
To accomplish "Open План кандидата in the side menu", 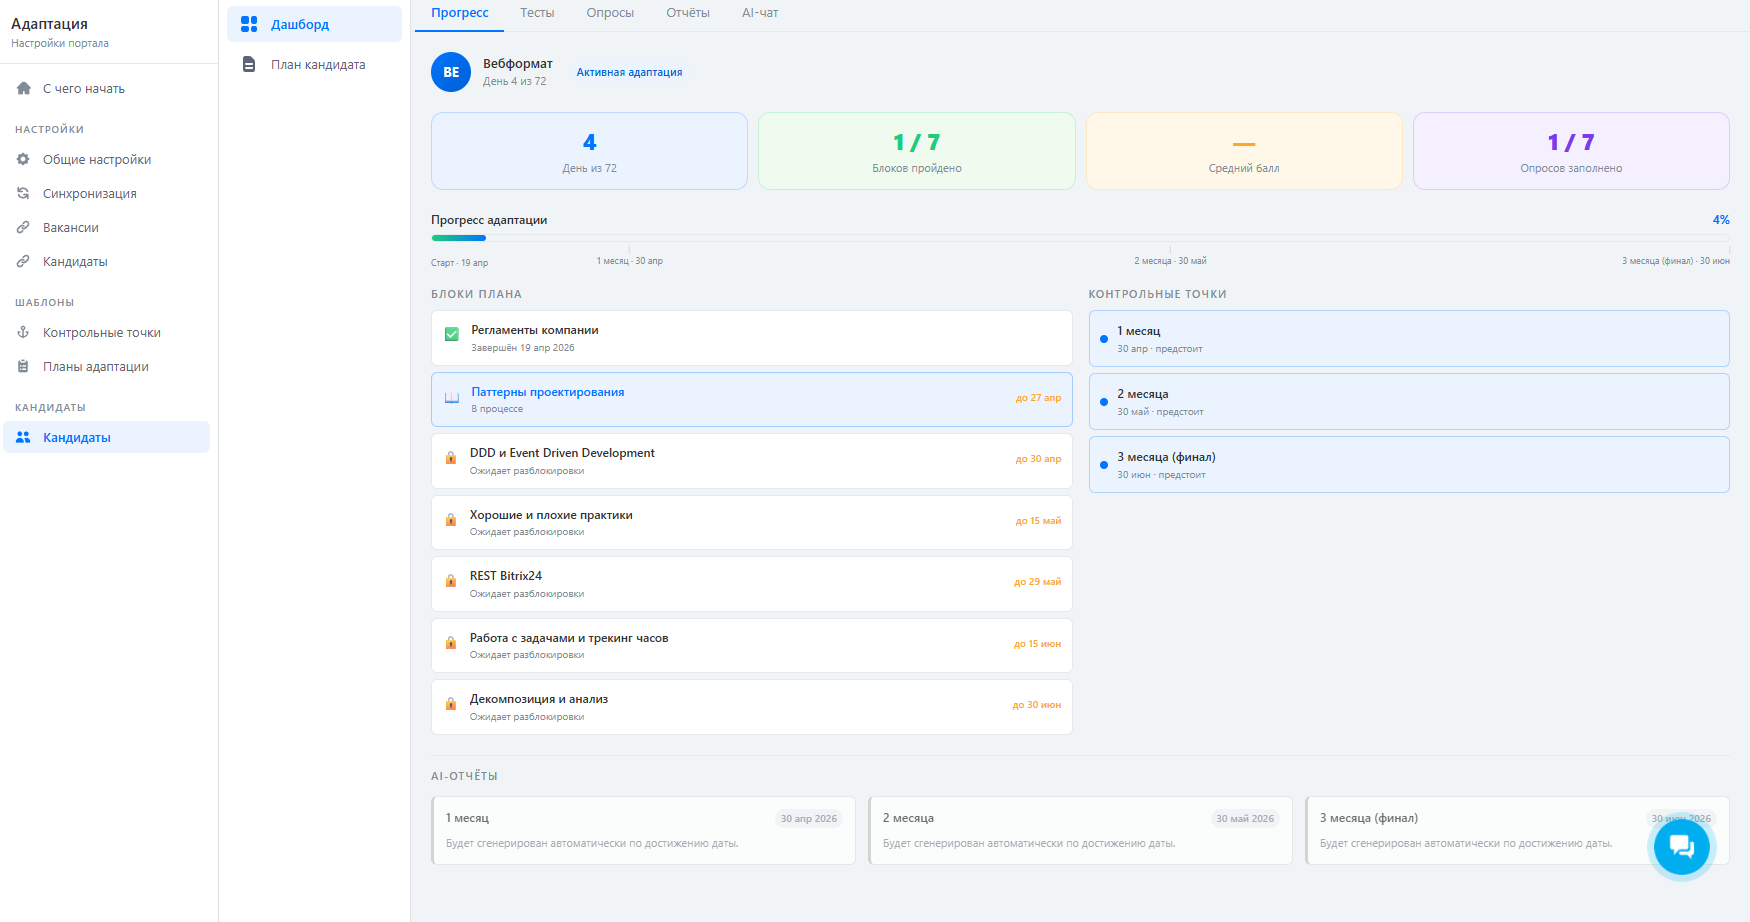I will [x=317, y=65].
